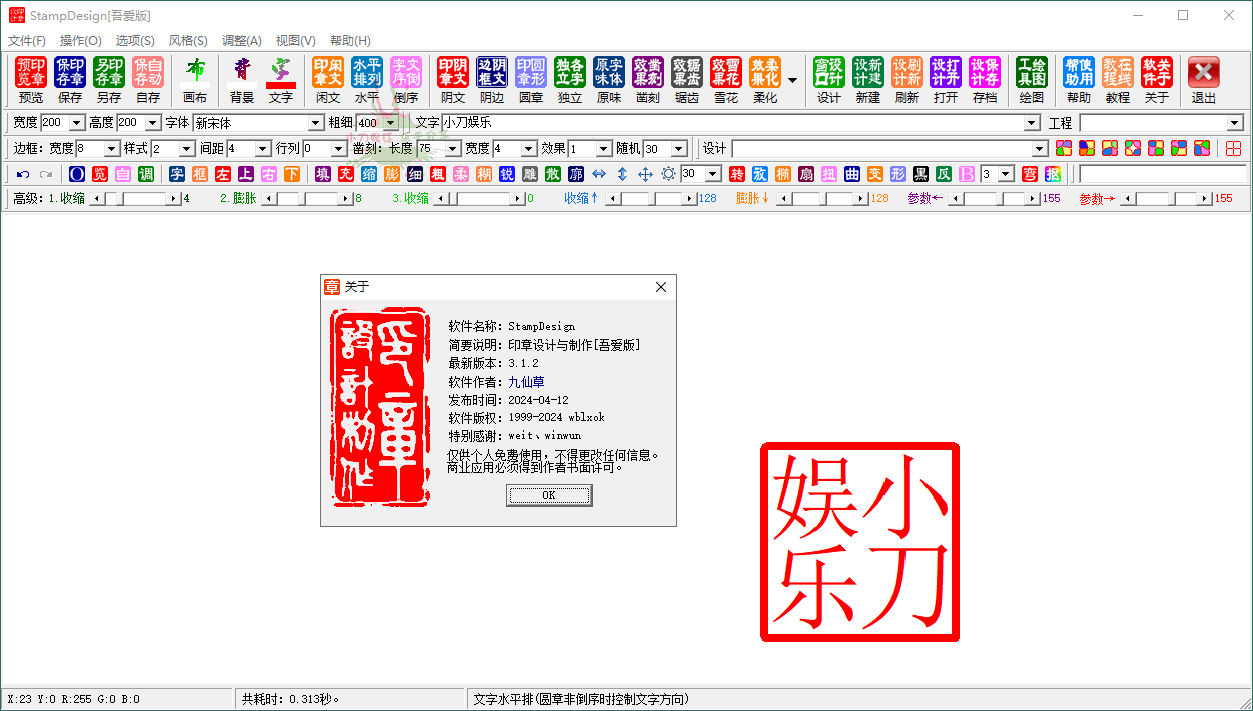Open the 风格(S) menu
Screen dimensions: 1253x711
click(186, 40)
